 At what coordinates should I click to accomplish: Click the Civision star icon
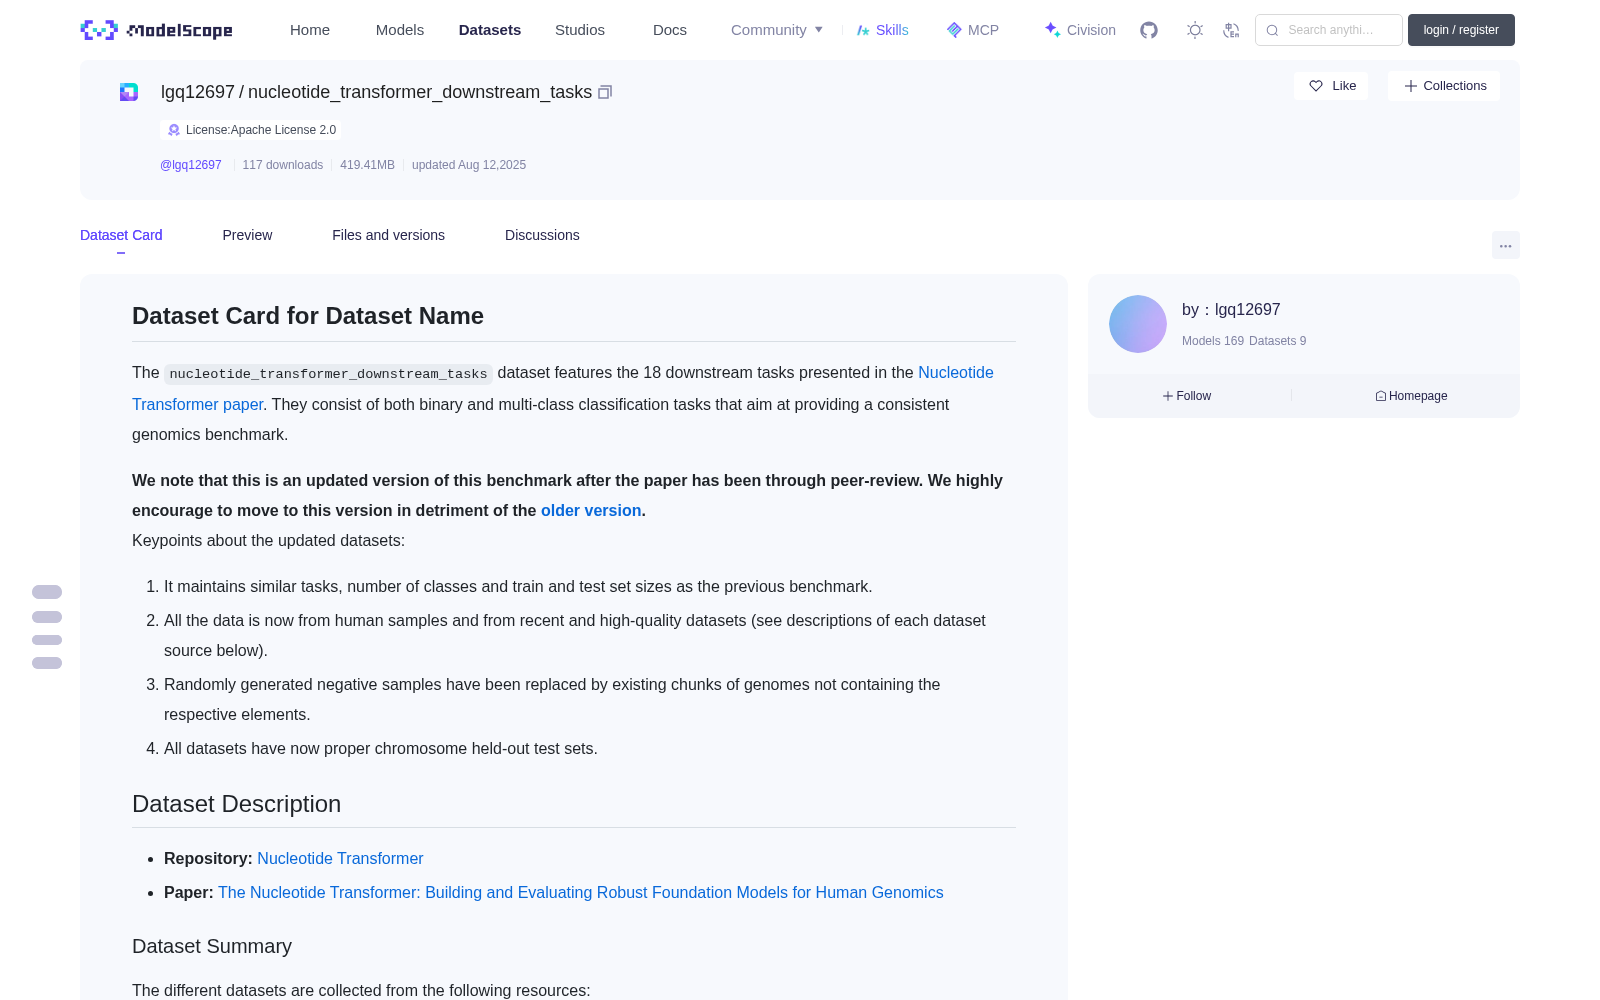(x=1052, y=30)
